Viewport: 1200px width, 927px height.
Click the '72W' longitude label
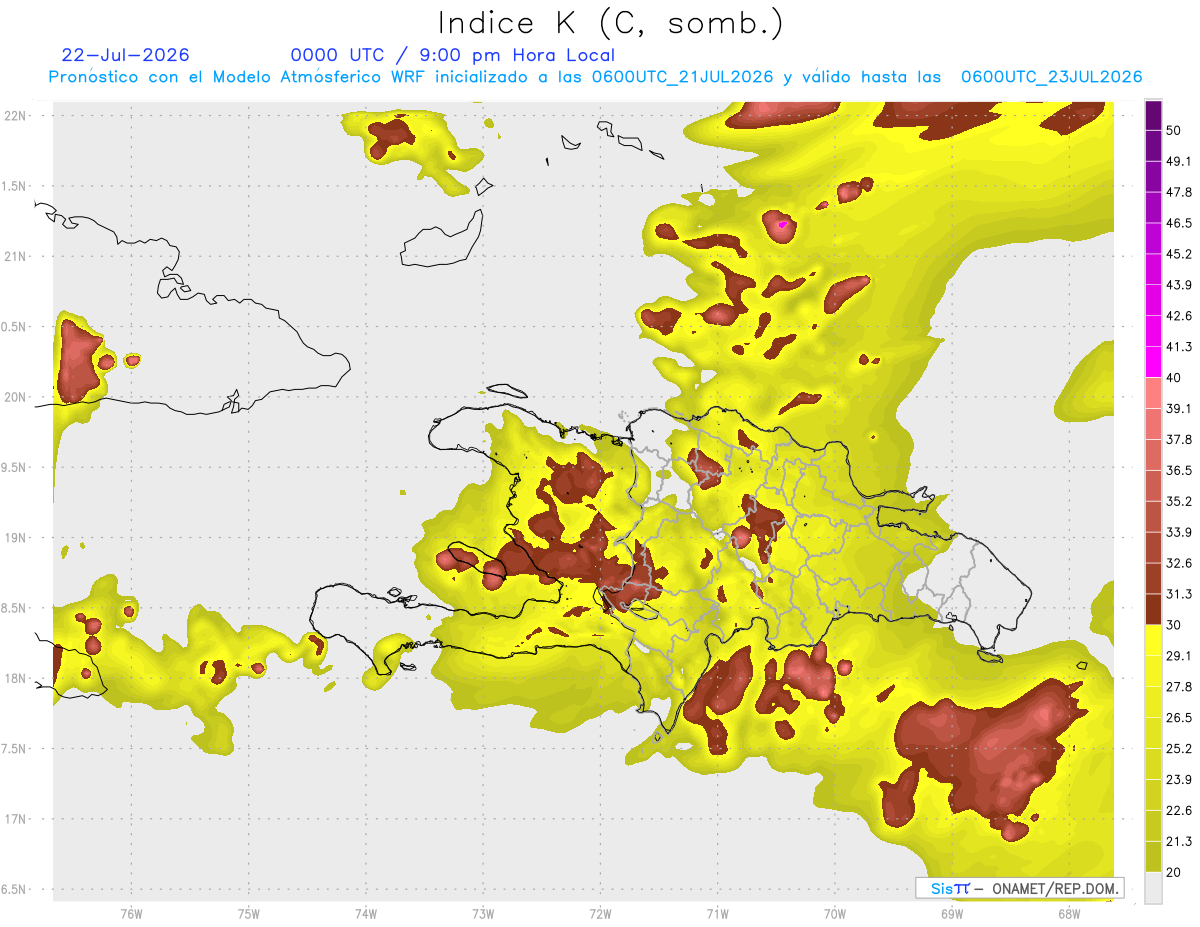(600, 912)
